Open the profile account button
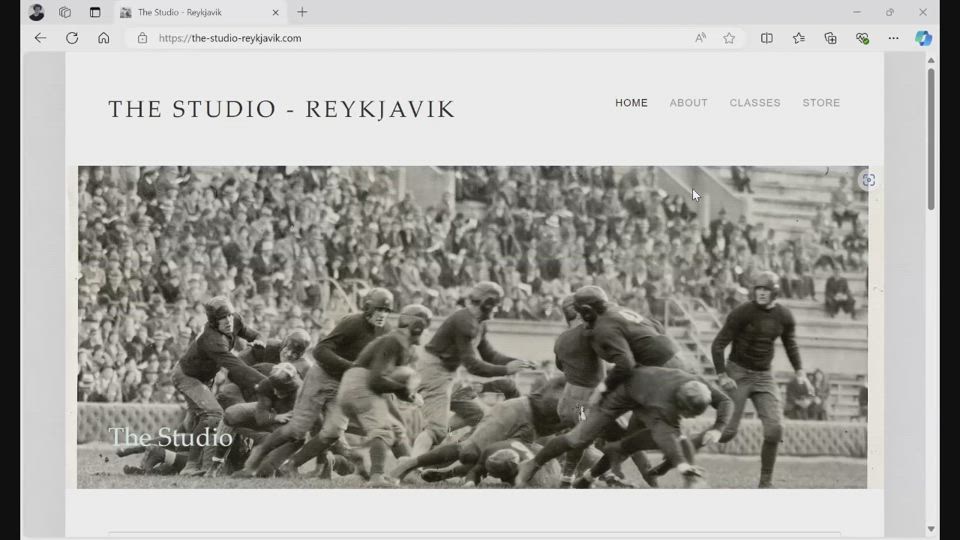 click(x=37, y=12)
